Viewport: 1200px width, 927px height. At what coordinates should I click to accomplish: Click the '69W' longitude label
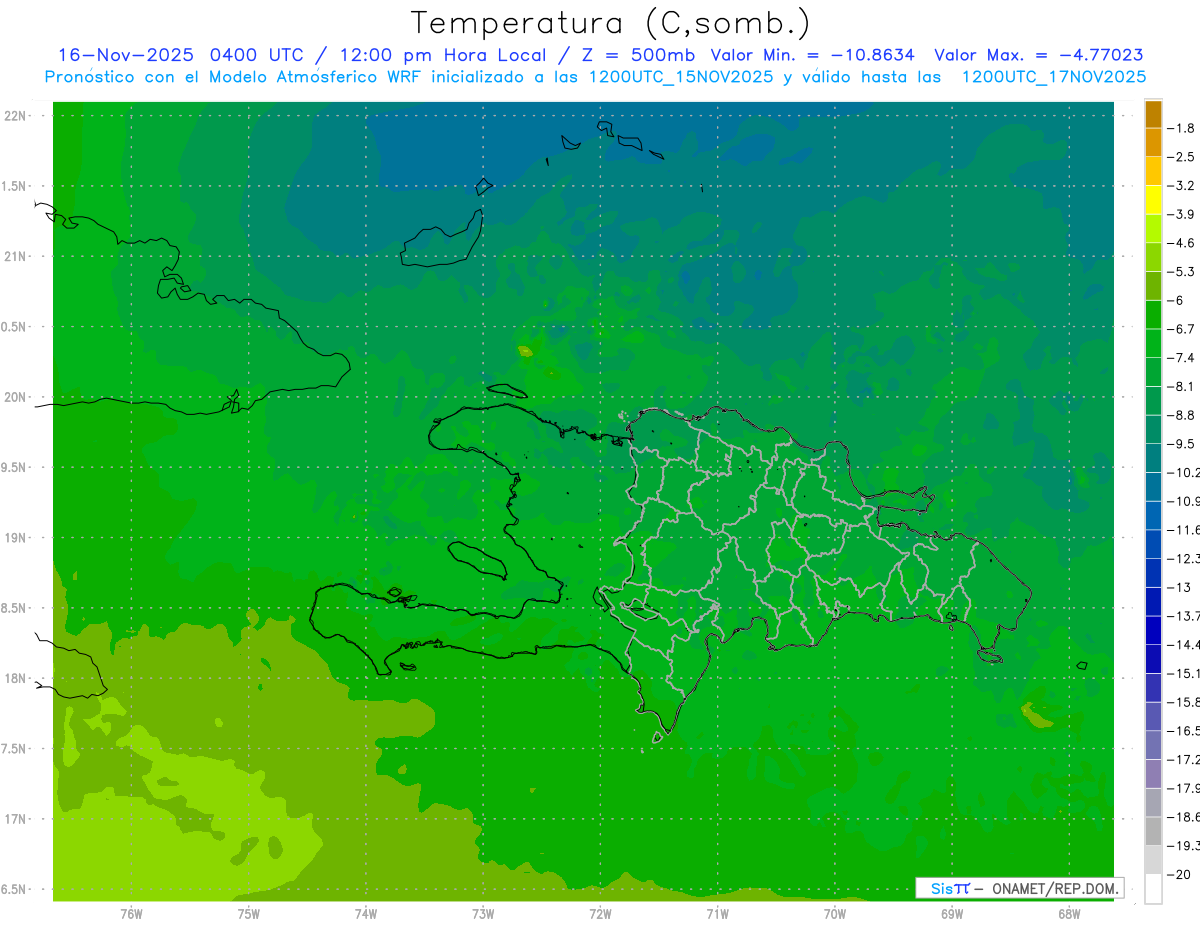click(x=952, y=914)
